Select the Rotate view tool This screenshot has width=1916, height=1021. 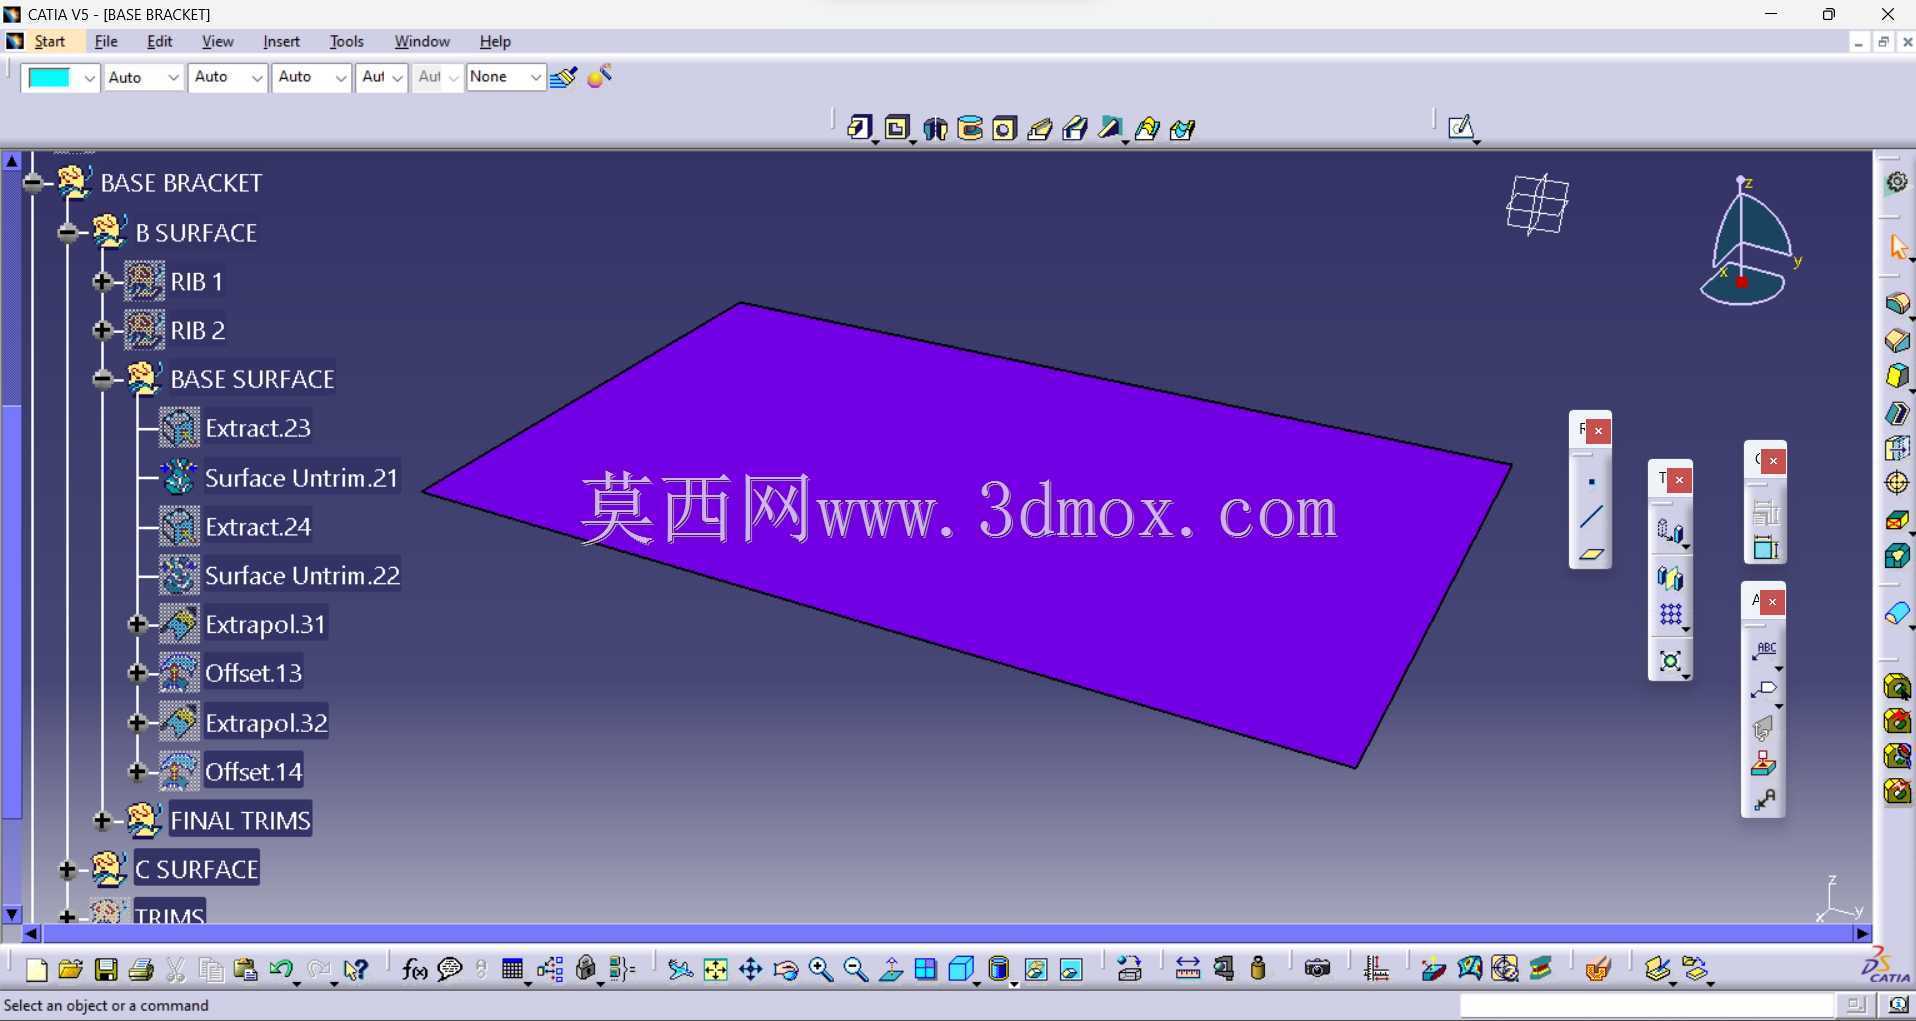click(786, 969)
